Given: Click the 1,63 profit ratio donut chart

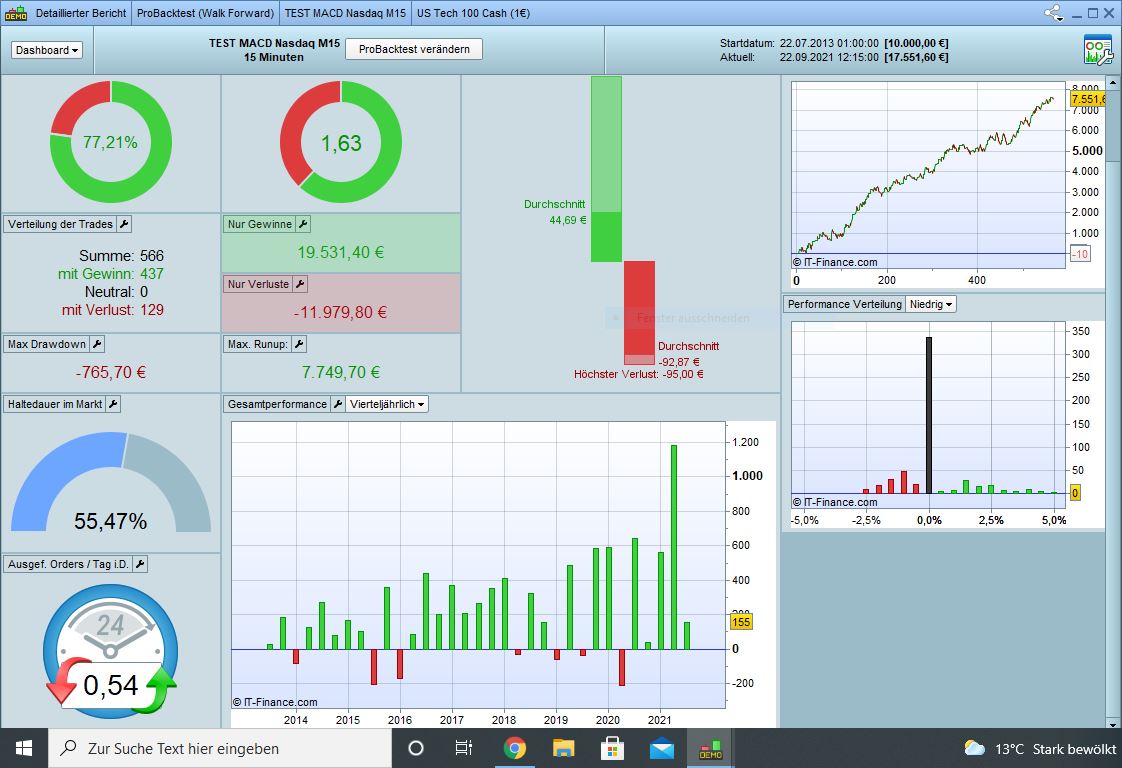Looking at the screenshot, I should click(341, 142).
